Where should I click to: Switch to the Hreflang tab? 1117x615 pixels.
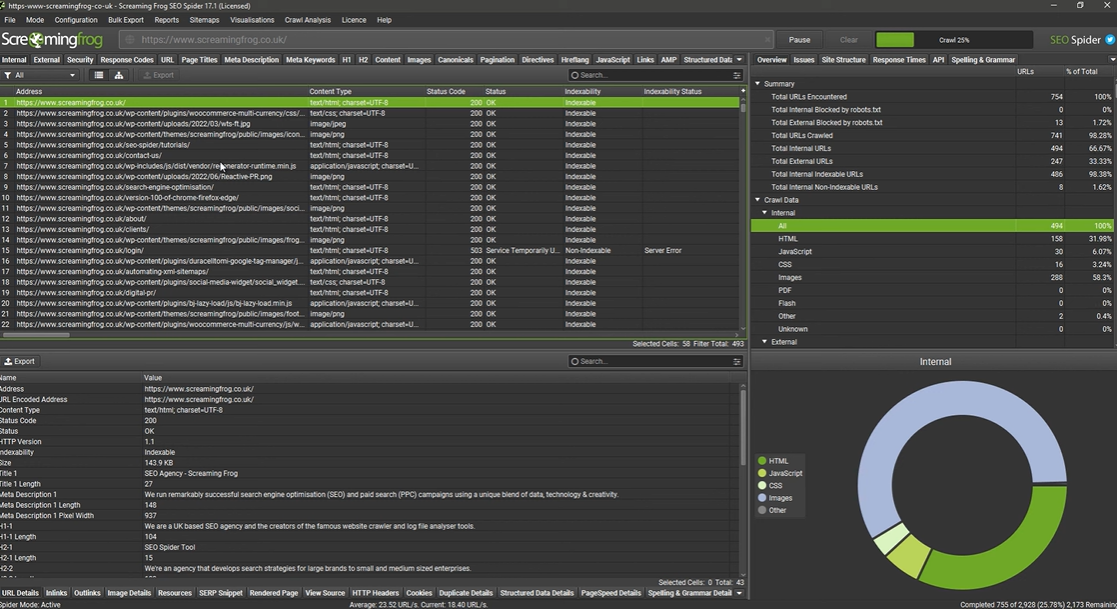click(x=575, y=60)
